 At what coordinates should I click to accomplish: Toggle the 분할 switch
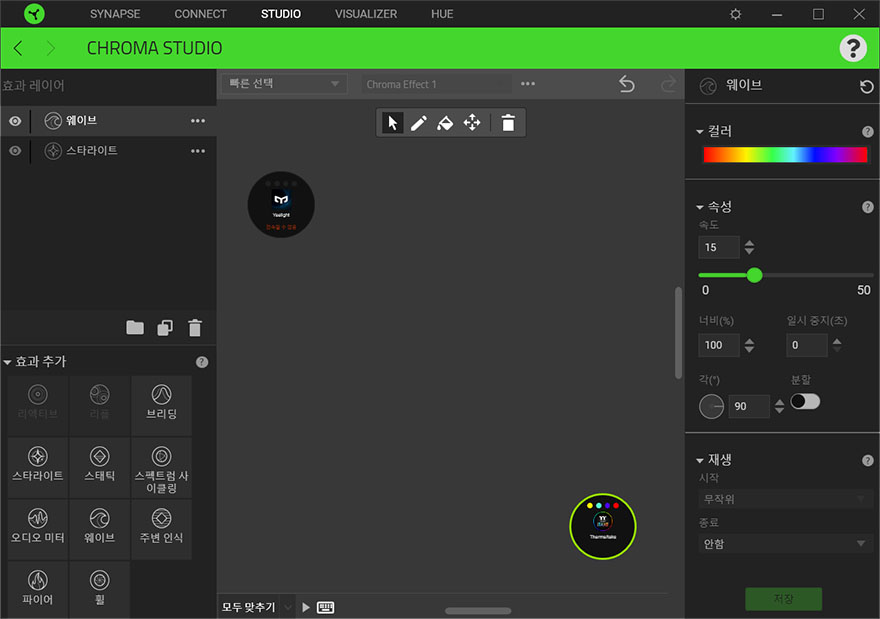coord(805,401)
